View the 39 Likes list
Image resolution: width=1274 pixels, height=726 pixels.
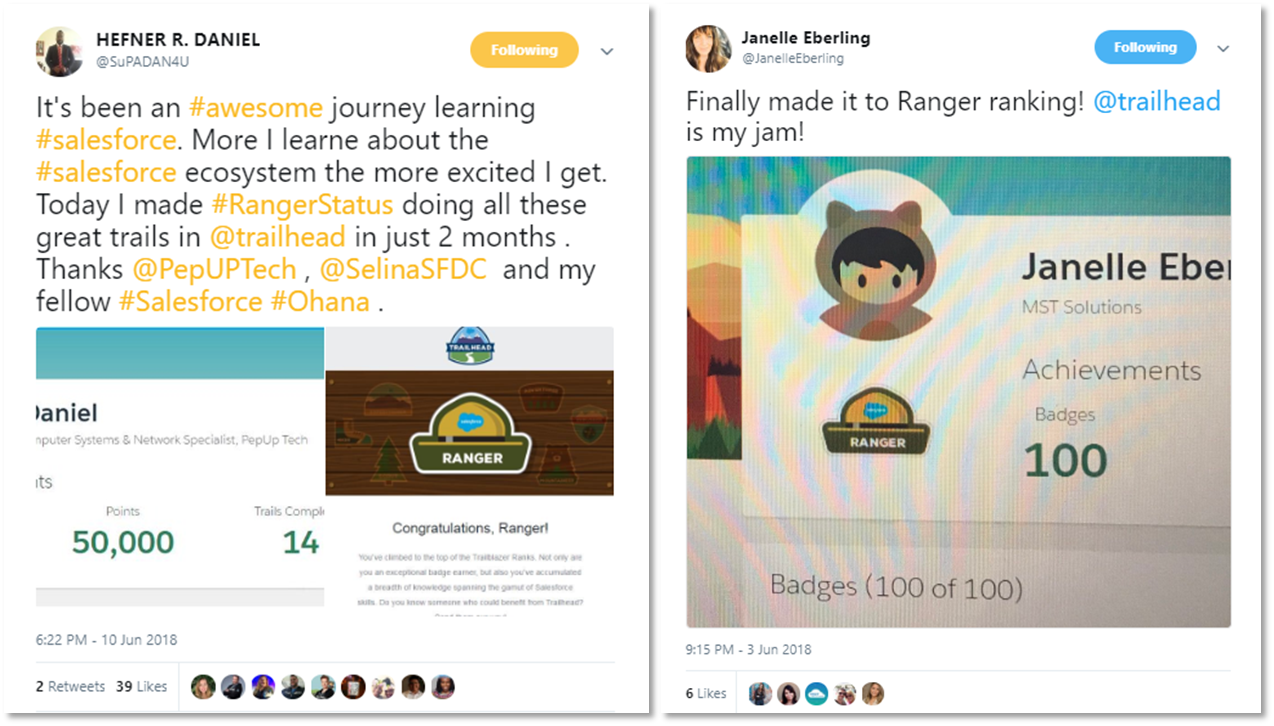[141, 686]
